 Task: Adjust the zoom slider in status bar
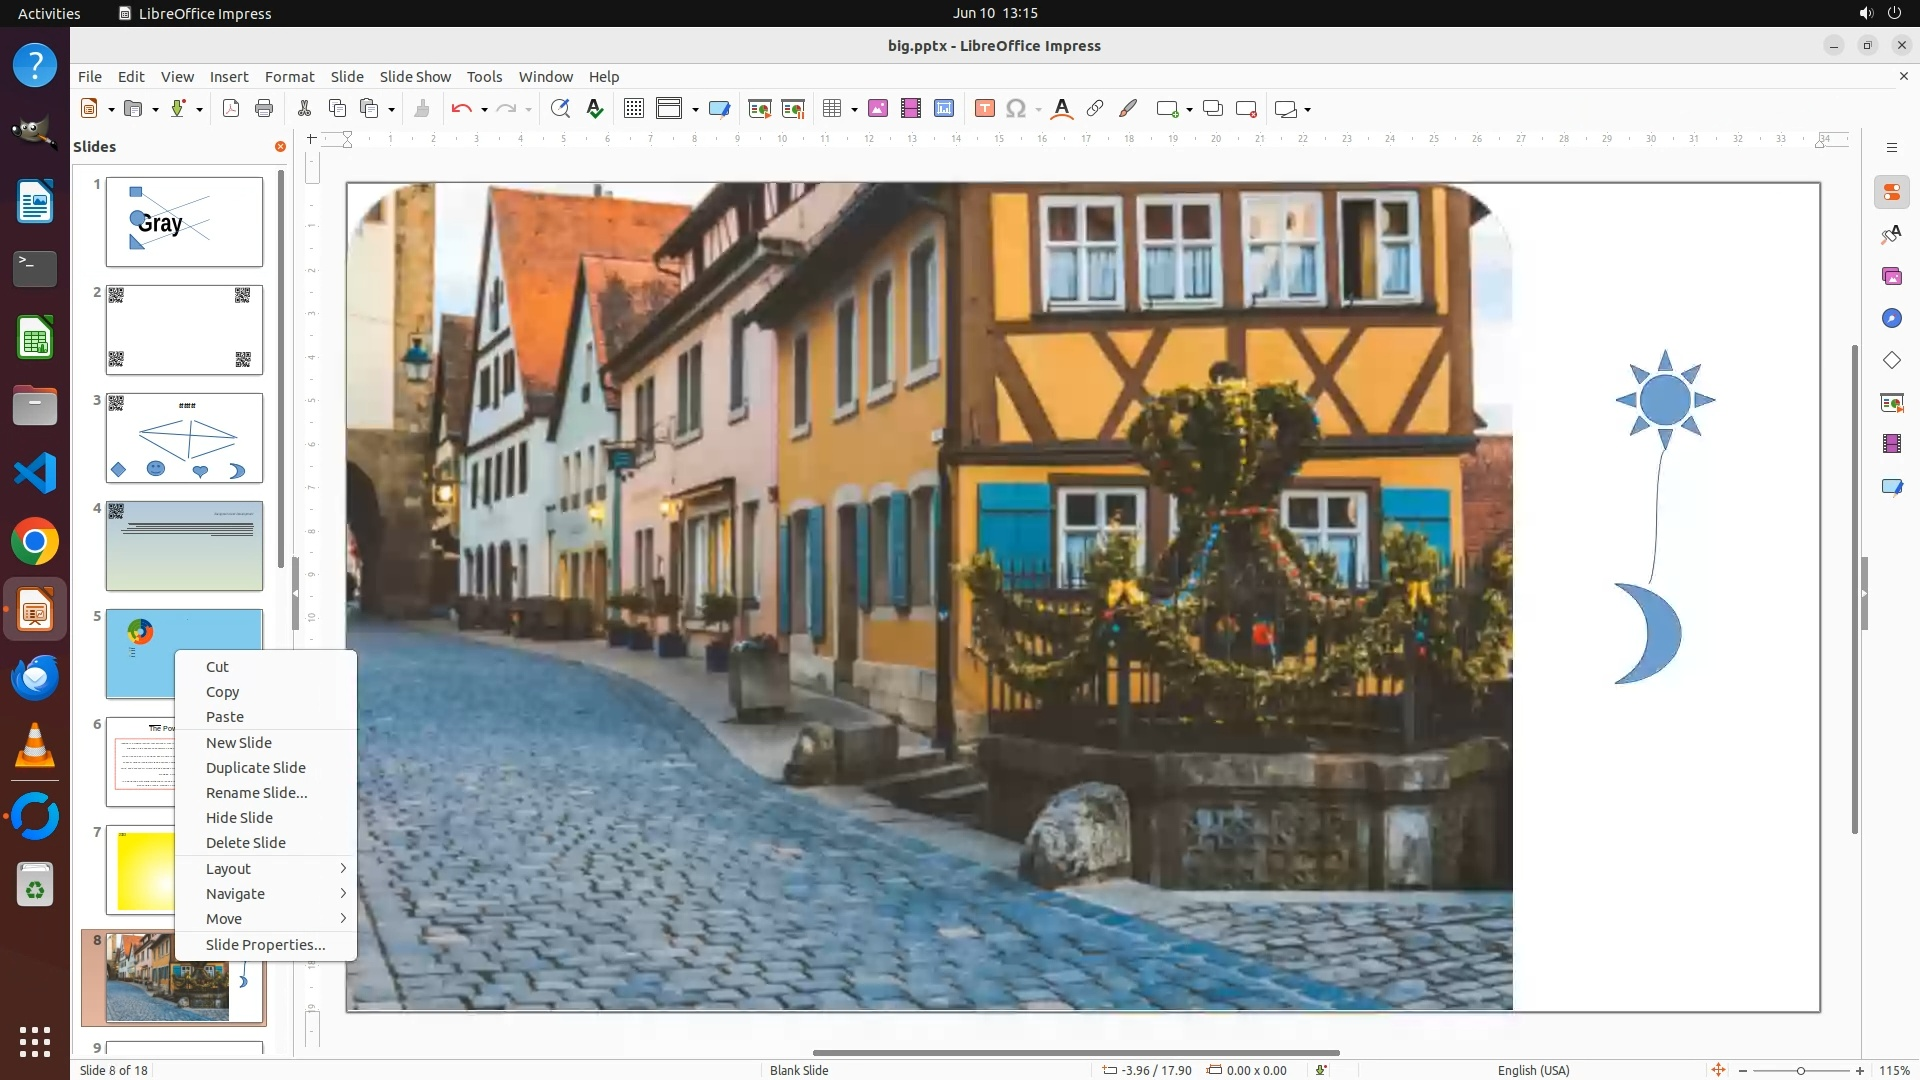[x=1800, y=1071]
